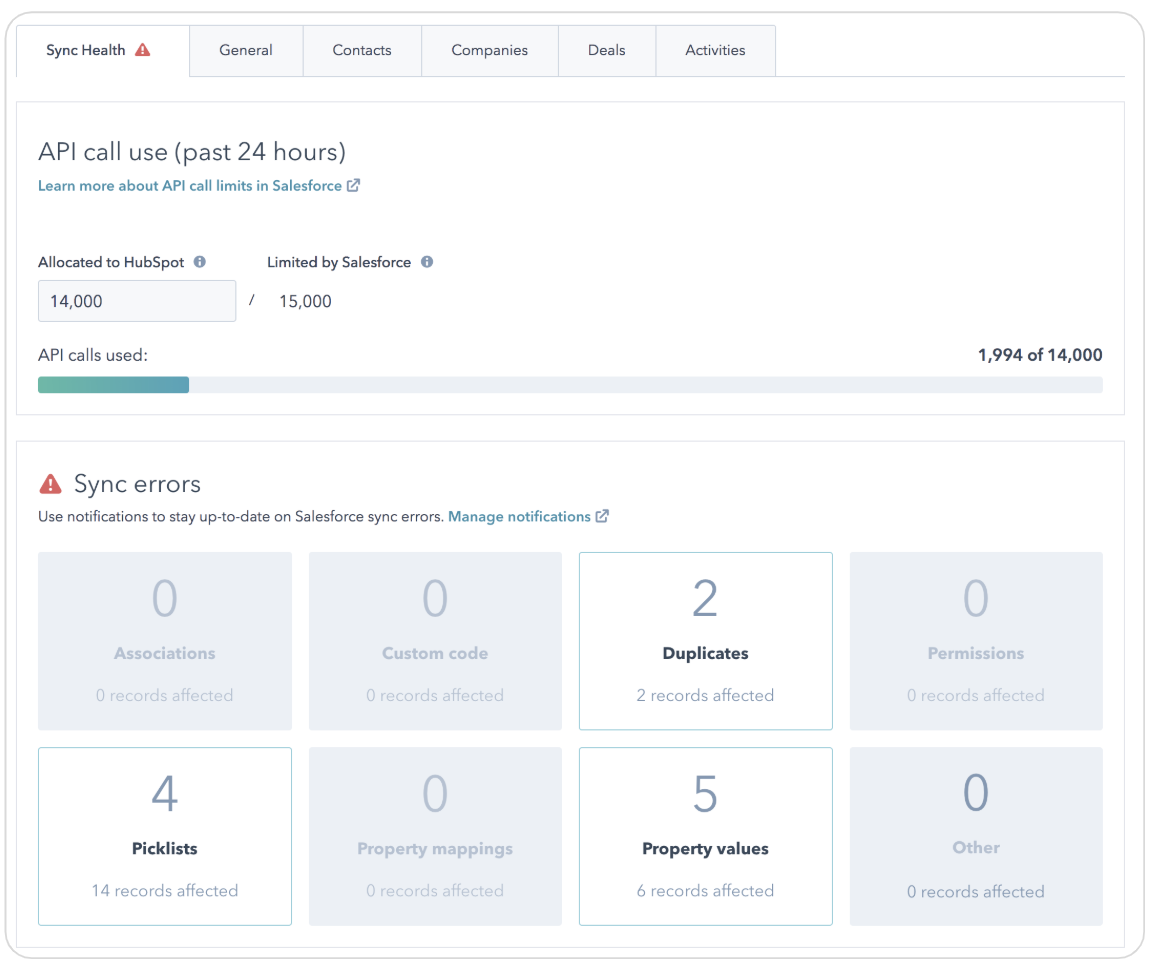Click info icon next to Allocated to HubSpot

[x=200, y=262]
